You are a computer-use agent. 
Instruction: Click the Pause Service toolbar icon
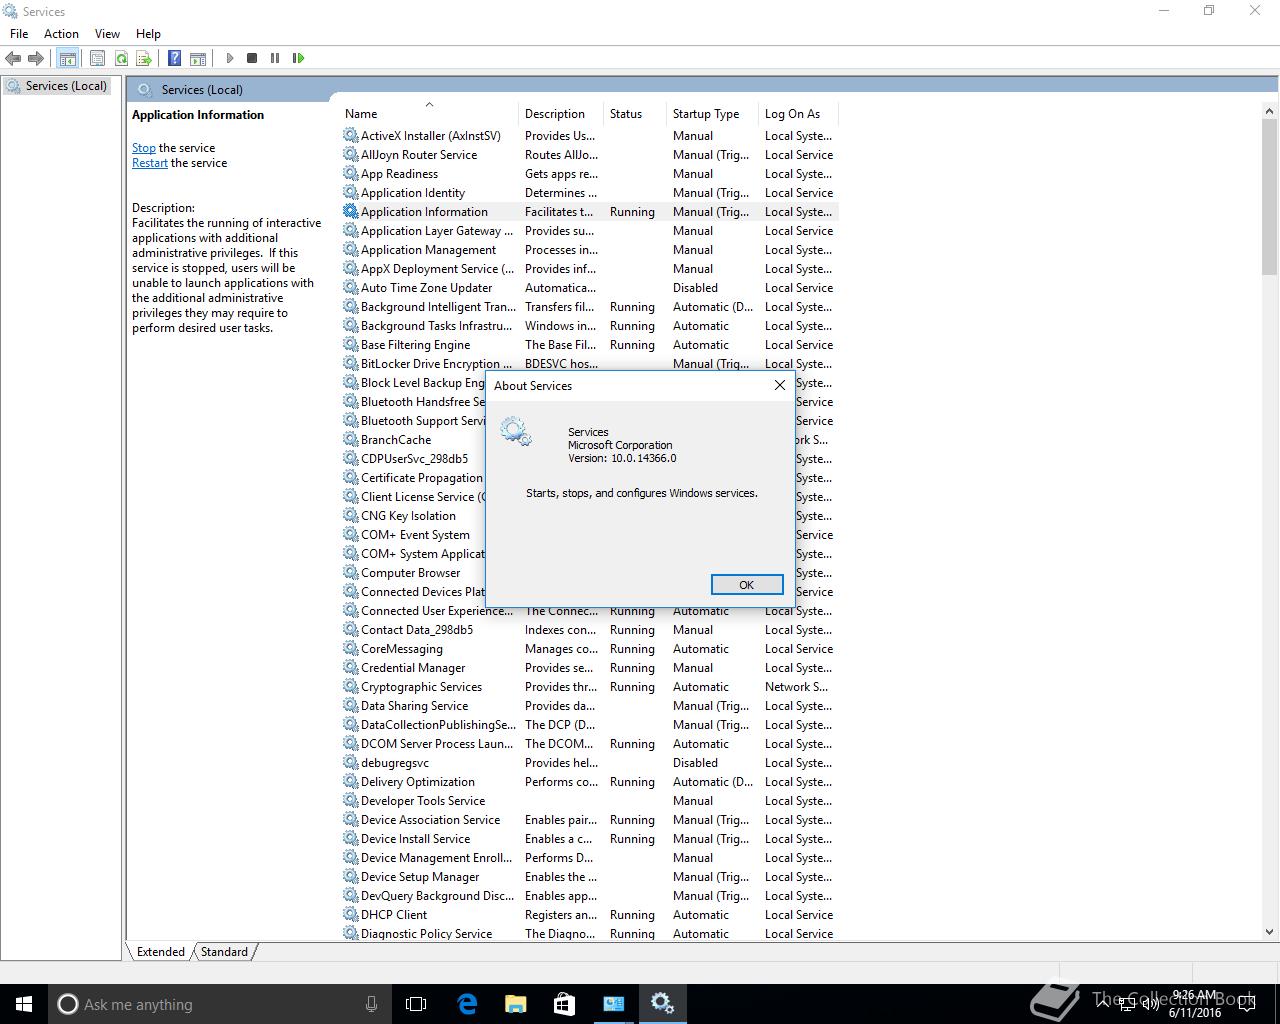pyautogui.click(x=275, y=58)
